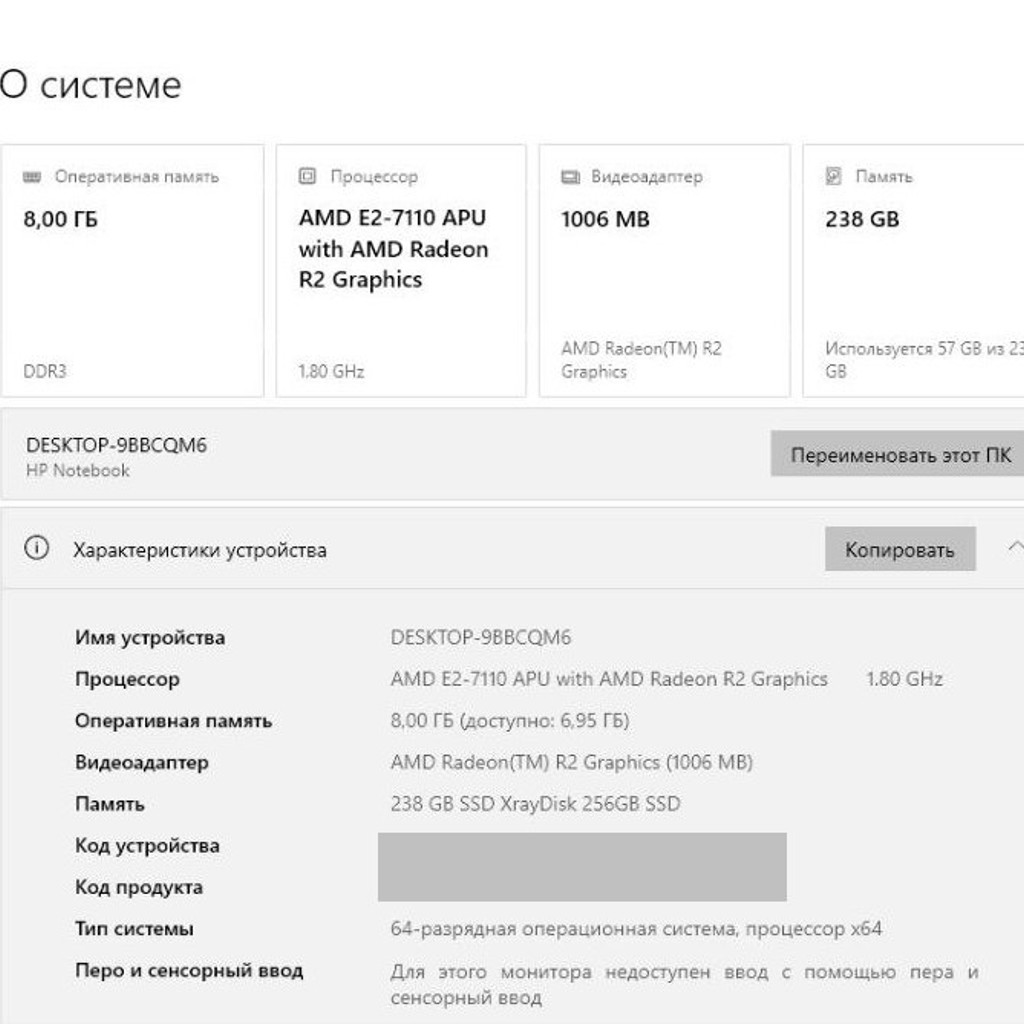Screen dimensions: 1024x1024
Task: Click the 1006 MB value in Видеоадаптер card
Action: 605,219
